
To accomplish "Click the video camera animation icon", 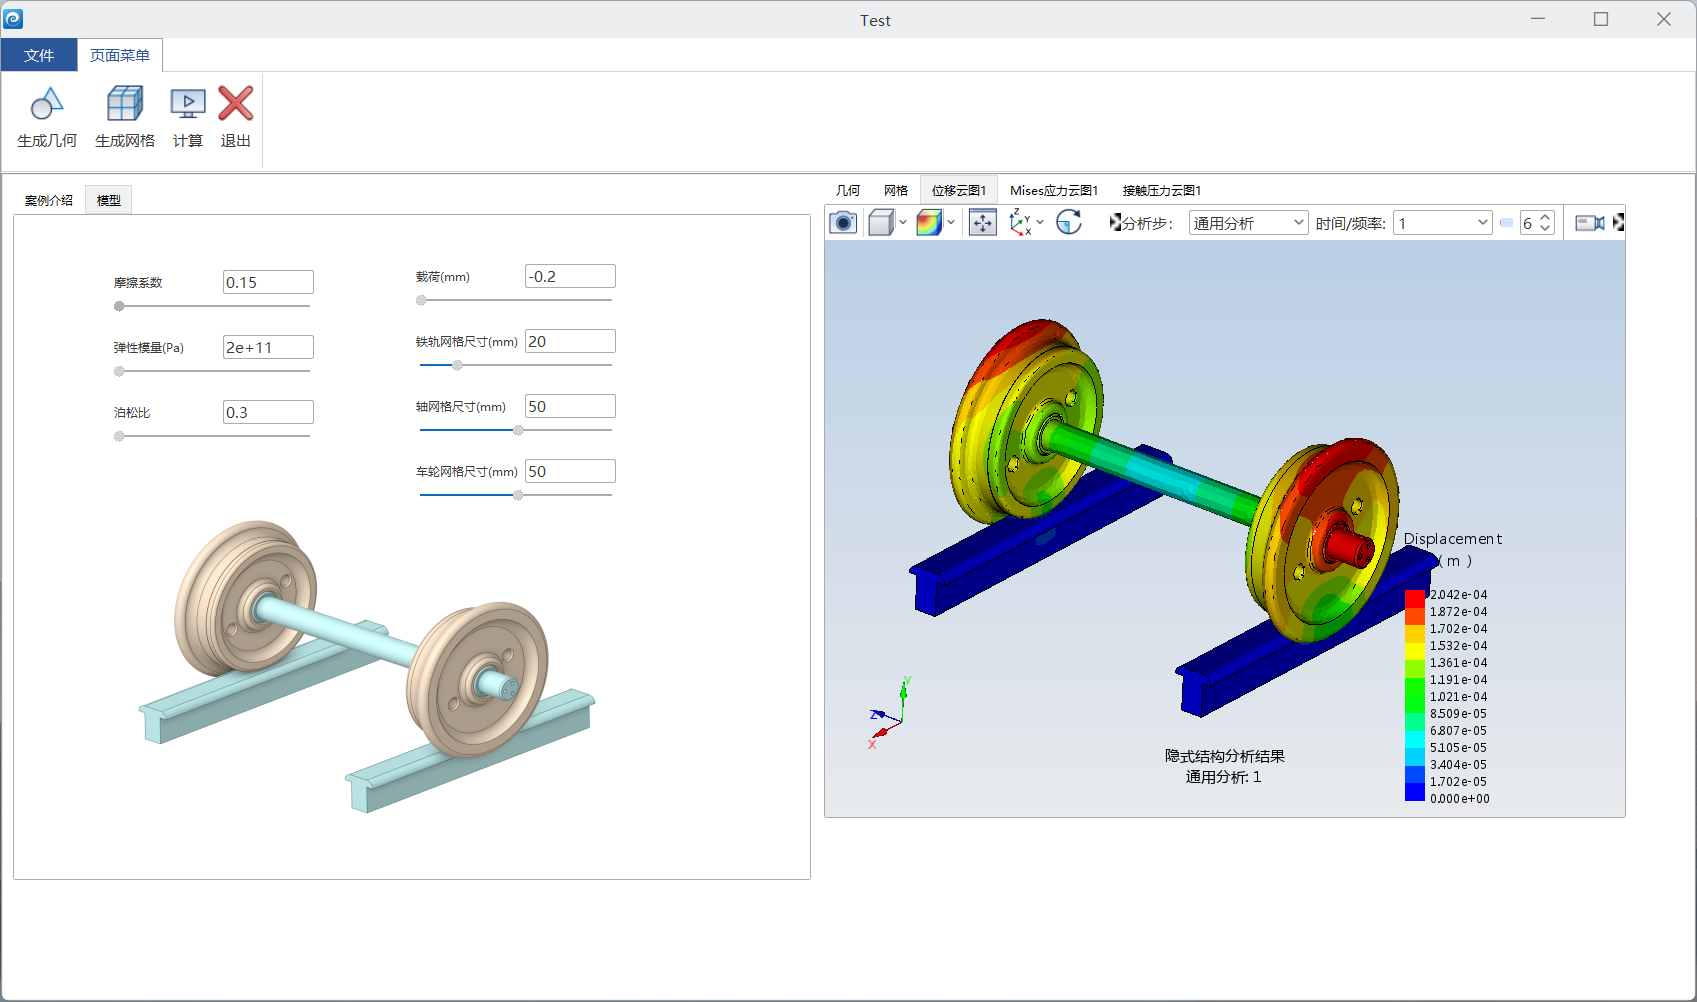I will tap(1590, 222).
